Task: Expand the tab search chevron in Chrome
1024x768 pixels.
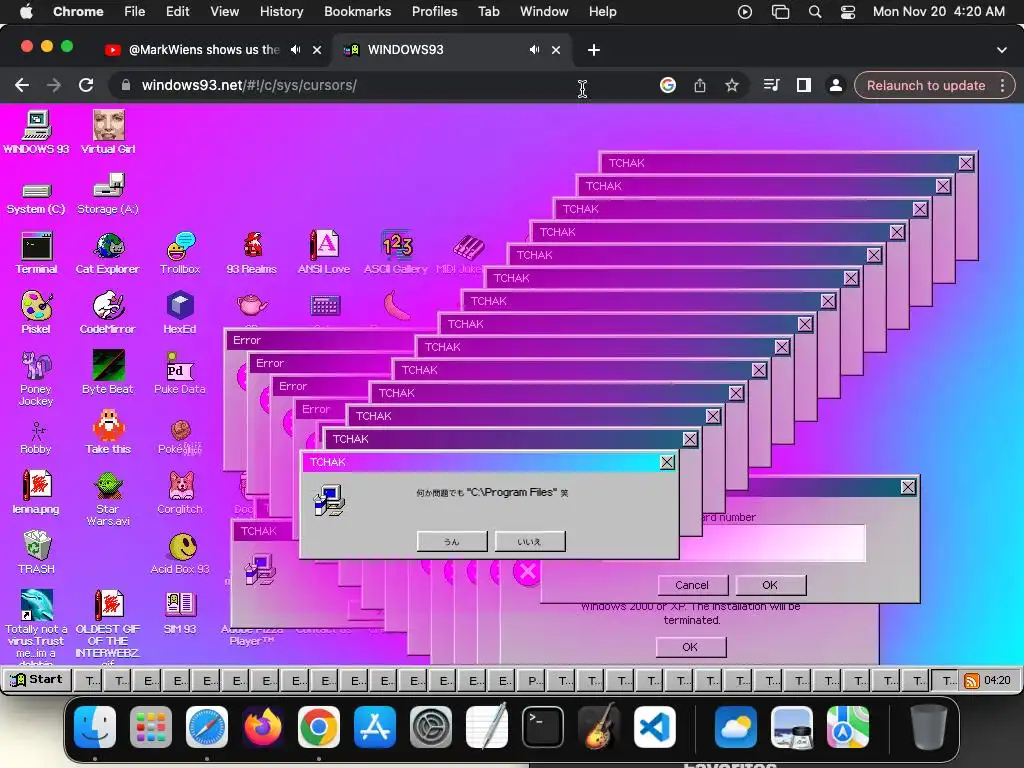Action: point(1002,50)
